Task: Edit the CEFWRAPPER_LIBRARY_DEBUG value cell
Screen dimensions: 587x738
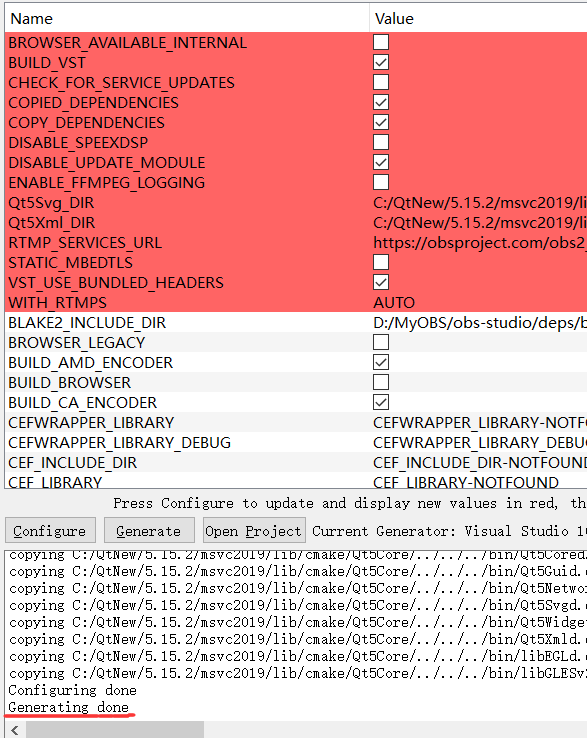Action: click(x=480, y=443)
